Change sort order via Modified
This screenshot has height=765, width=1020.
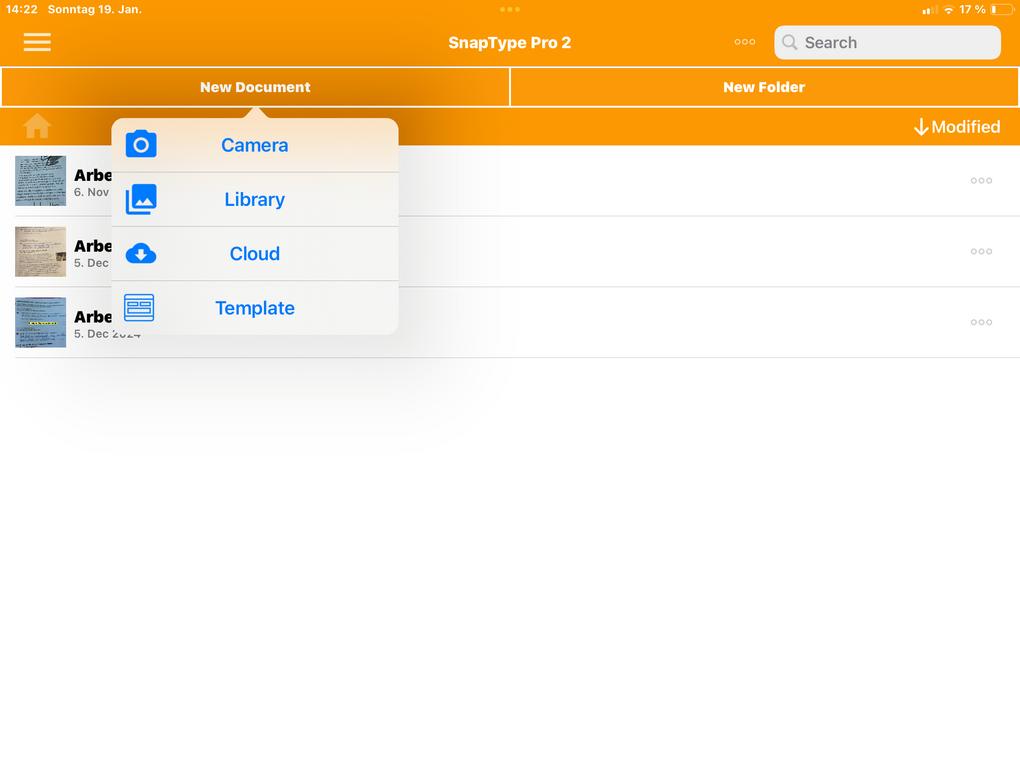tap(957, 127)
